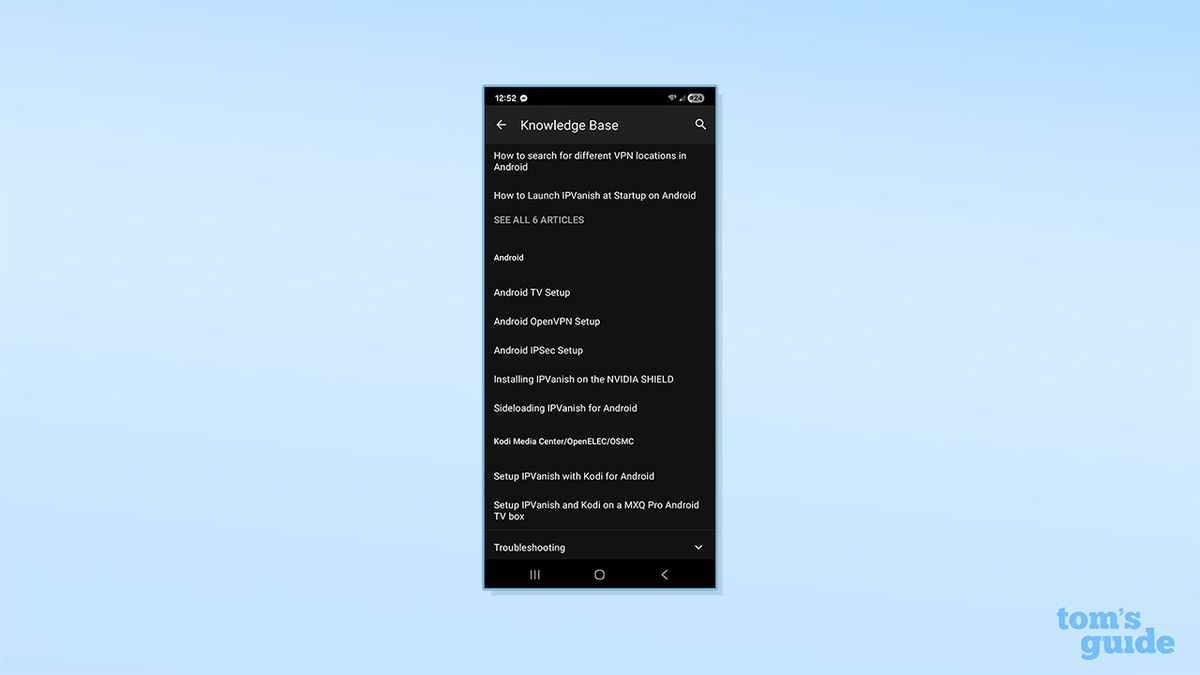
Task: Tap the battery indicator in status bar
Action: pyautogui.click(x=696, y=98)
